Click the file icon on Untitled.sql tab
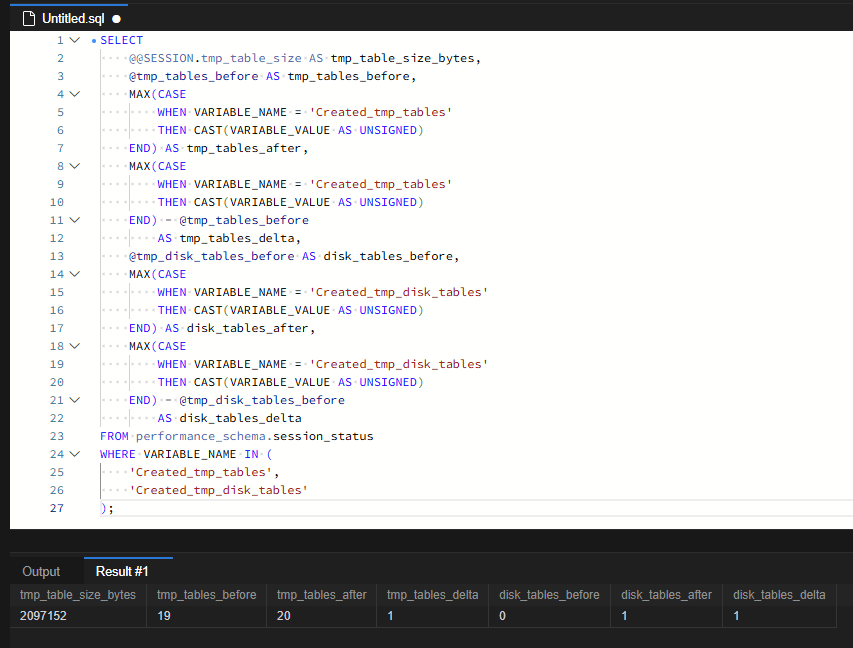 29,18
